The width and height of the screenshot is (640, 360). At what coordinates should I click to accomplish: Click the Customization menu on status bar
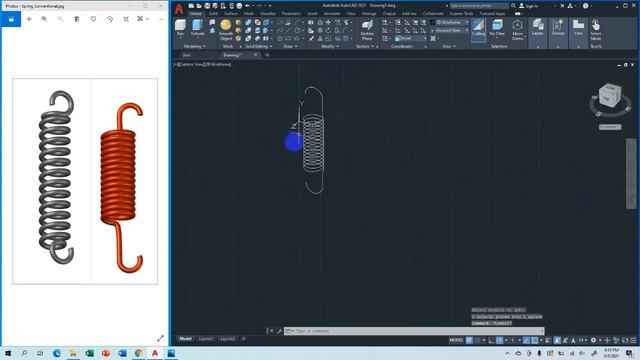(x=633, y=340)
